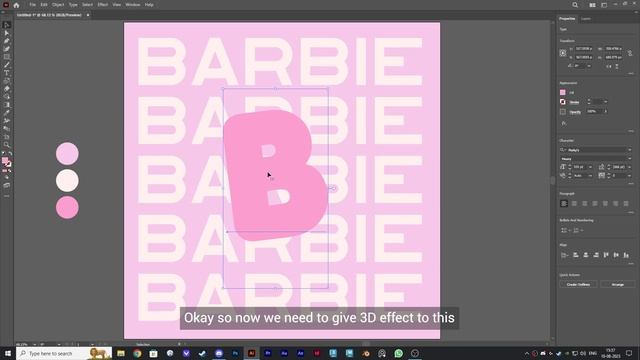640x360 pixels.
Task: Open the stroke weight dropdown
Action: click(605, 102)
